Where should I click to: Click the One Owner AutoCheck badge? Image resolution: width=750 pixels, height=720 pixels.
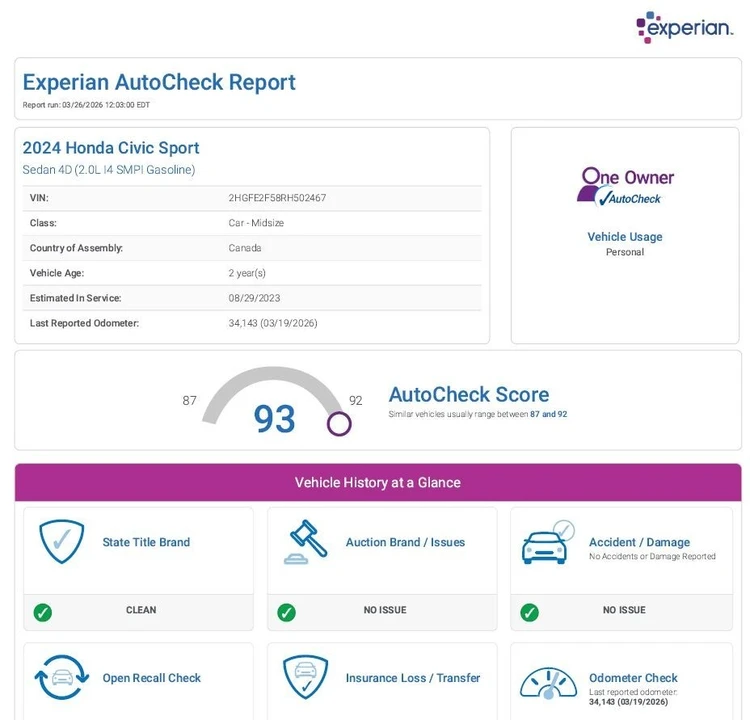(x=625, y=187)
